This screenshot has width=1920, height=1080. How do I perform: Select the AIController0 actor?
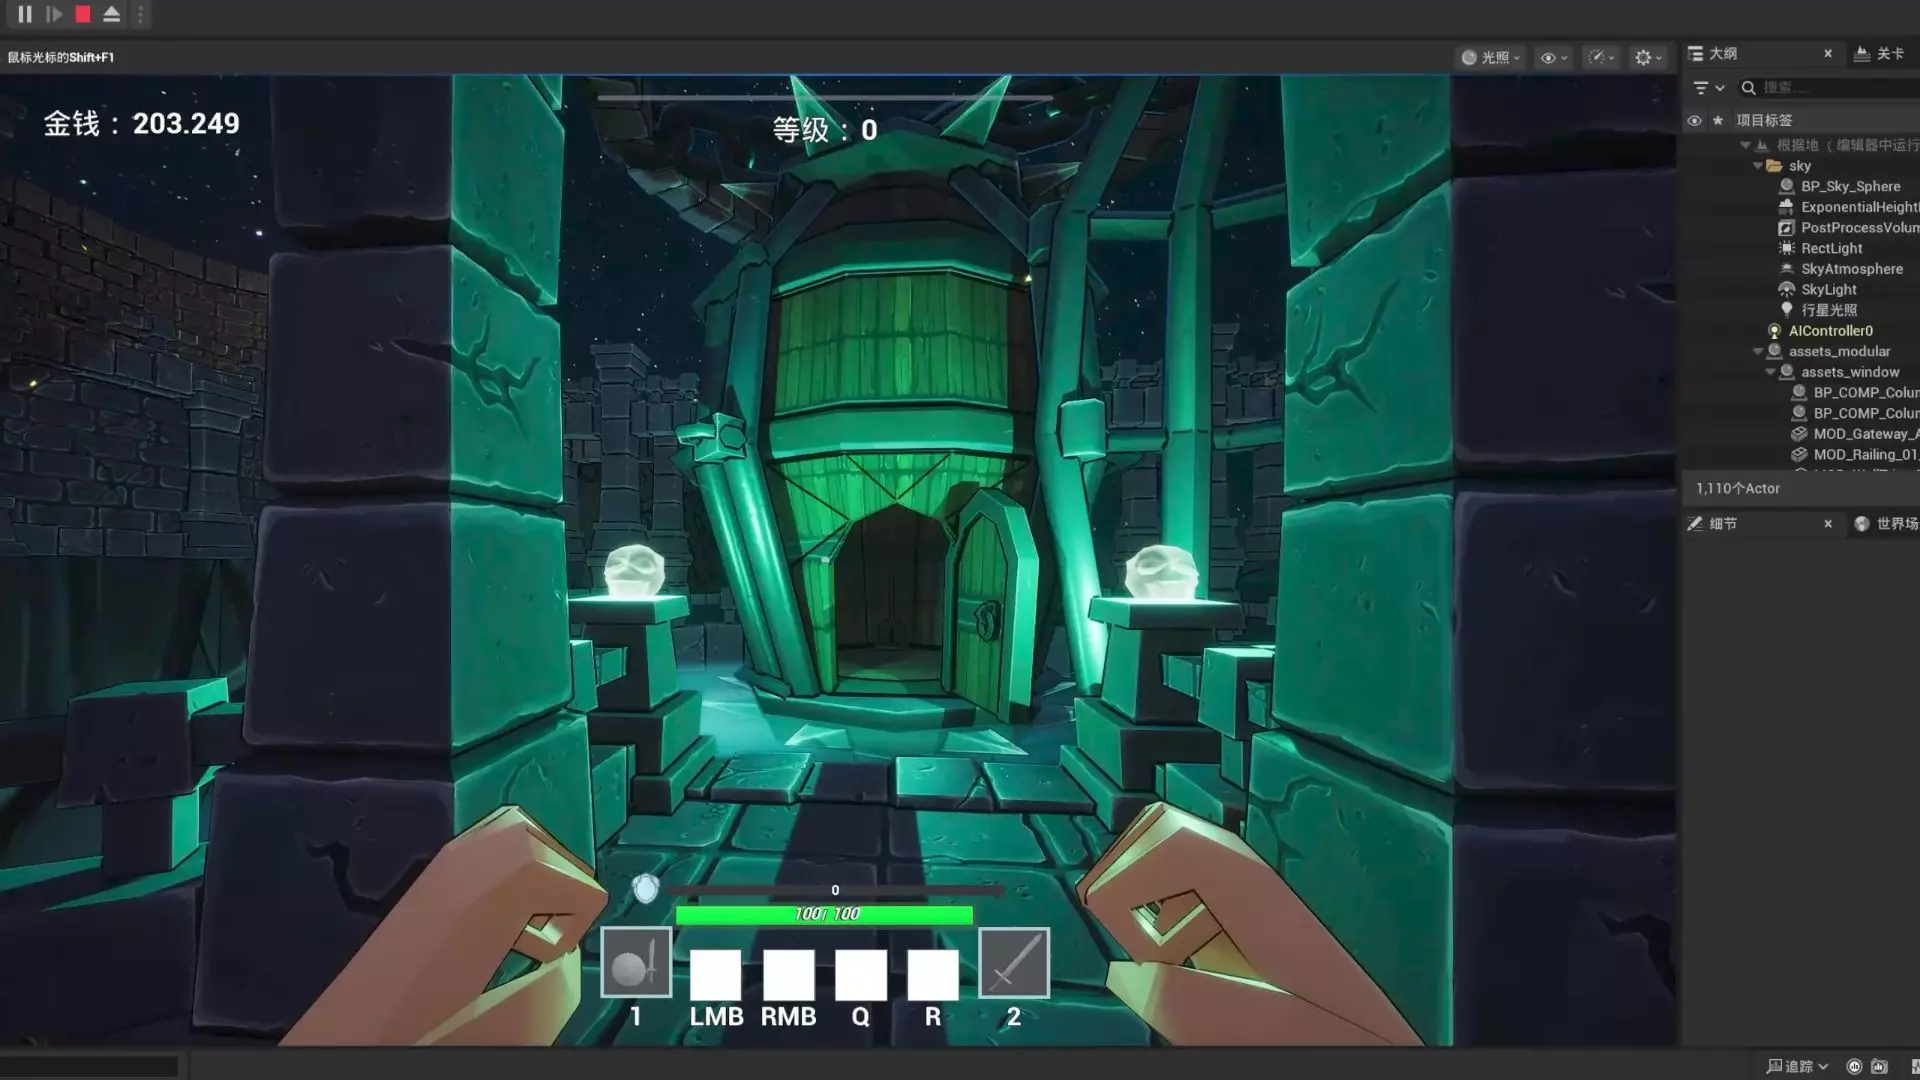pyautogui.click(x=1830, y=331)
